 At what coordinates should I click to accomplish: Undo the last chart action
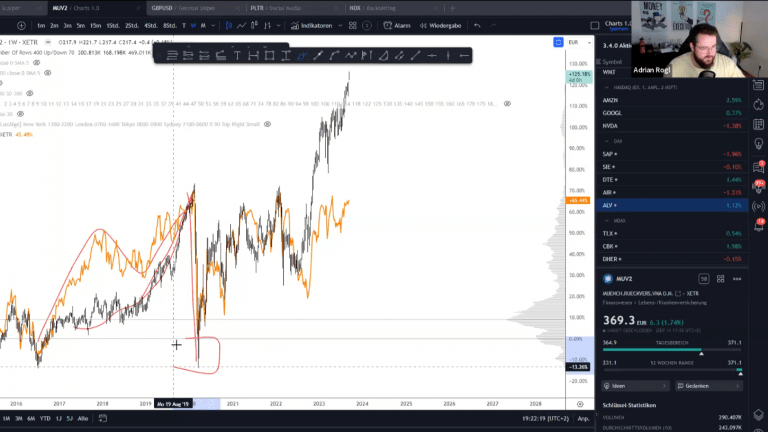(477, 25)
